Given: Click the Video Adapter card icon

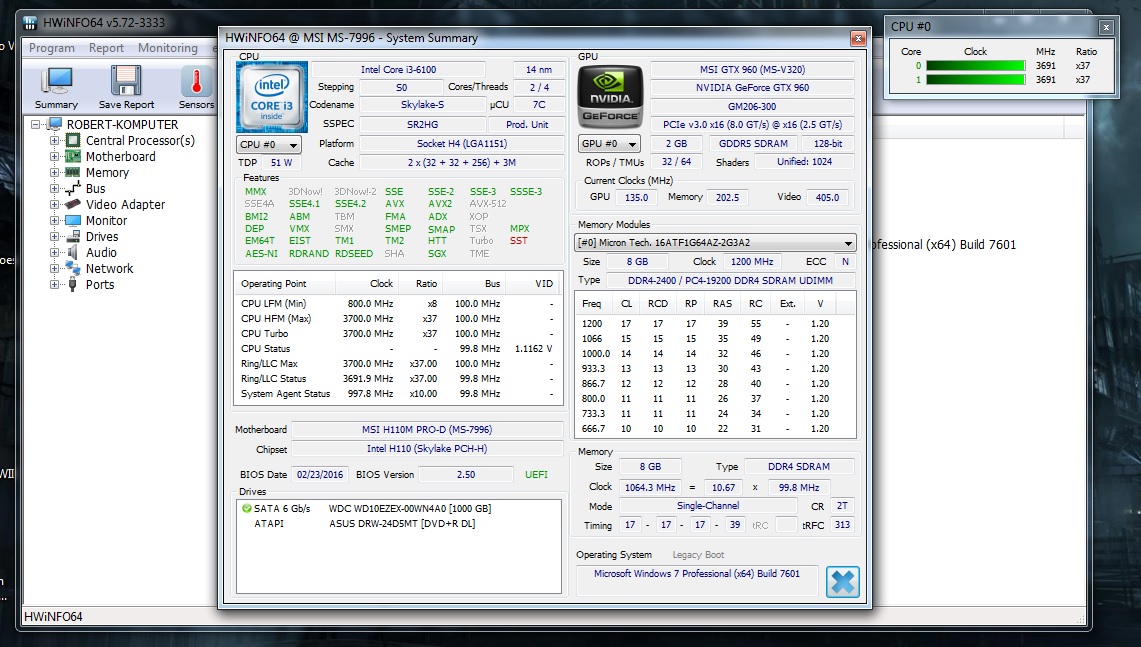Looking at the screenshot, I should point(73,205).
